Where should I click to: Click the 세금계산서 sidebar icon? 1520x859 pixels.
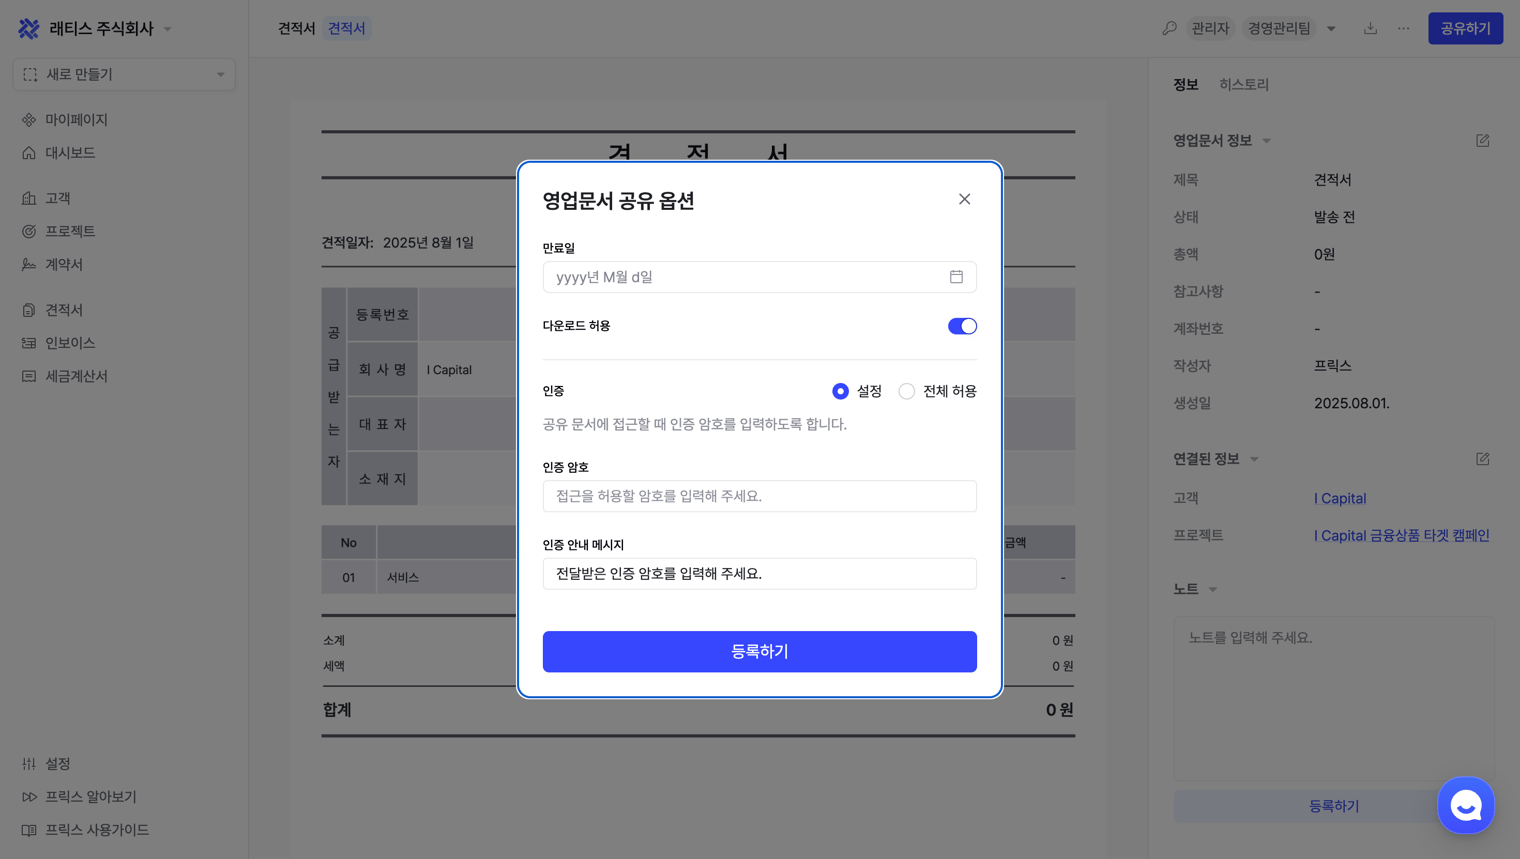click(x=29, y=376)
